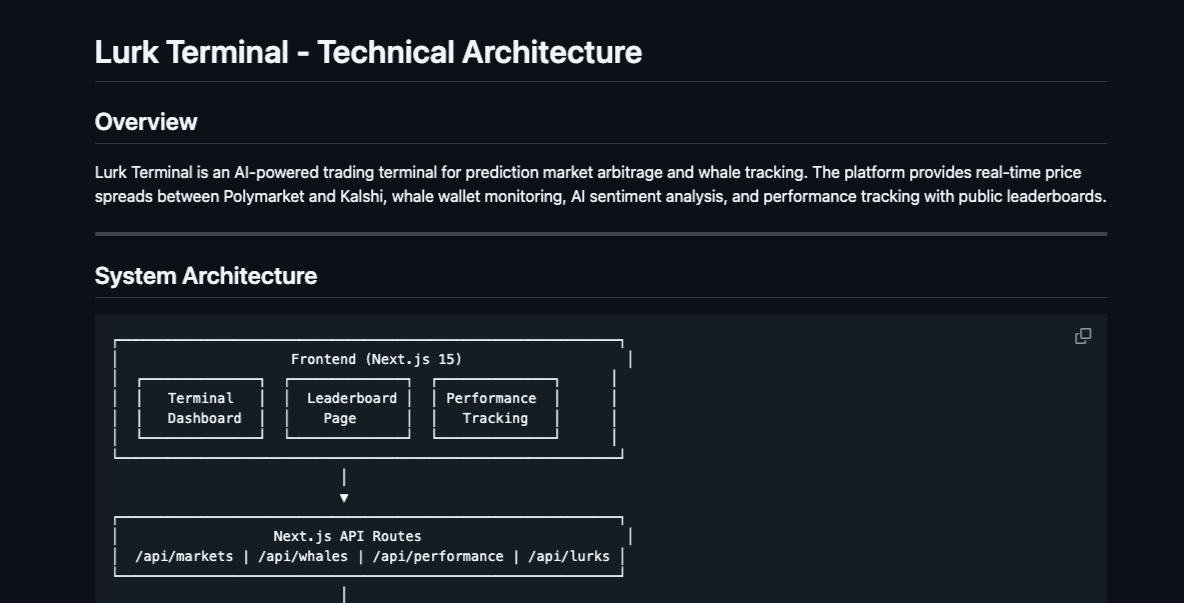1184x603 pixels.
Task: Click the word Polymarket in the overview
Action: point(264,197)
